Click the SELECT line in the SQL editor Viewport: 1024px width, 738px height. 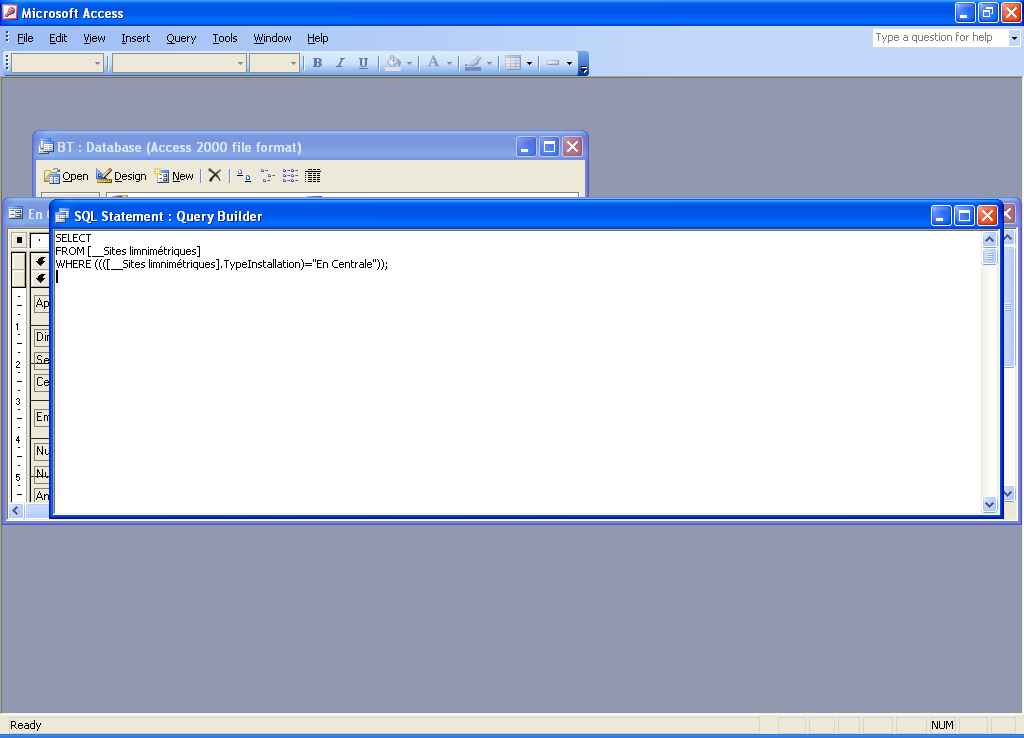73,238
